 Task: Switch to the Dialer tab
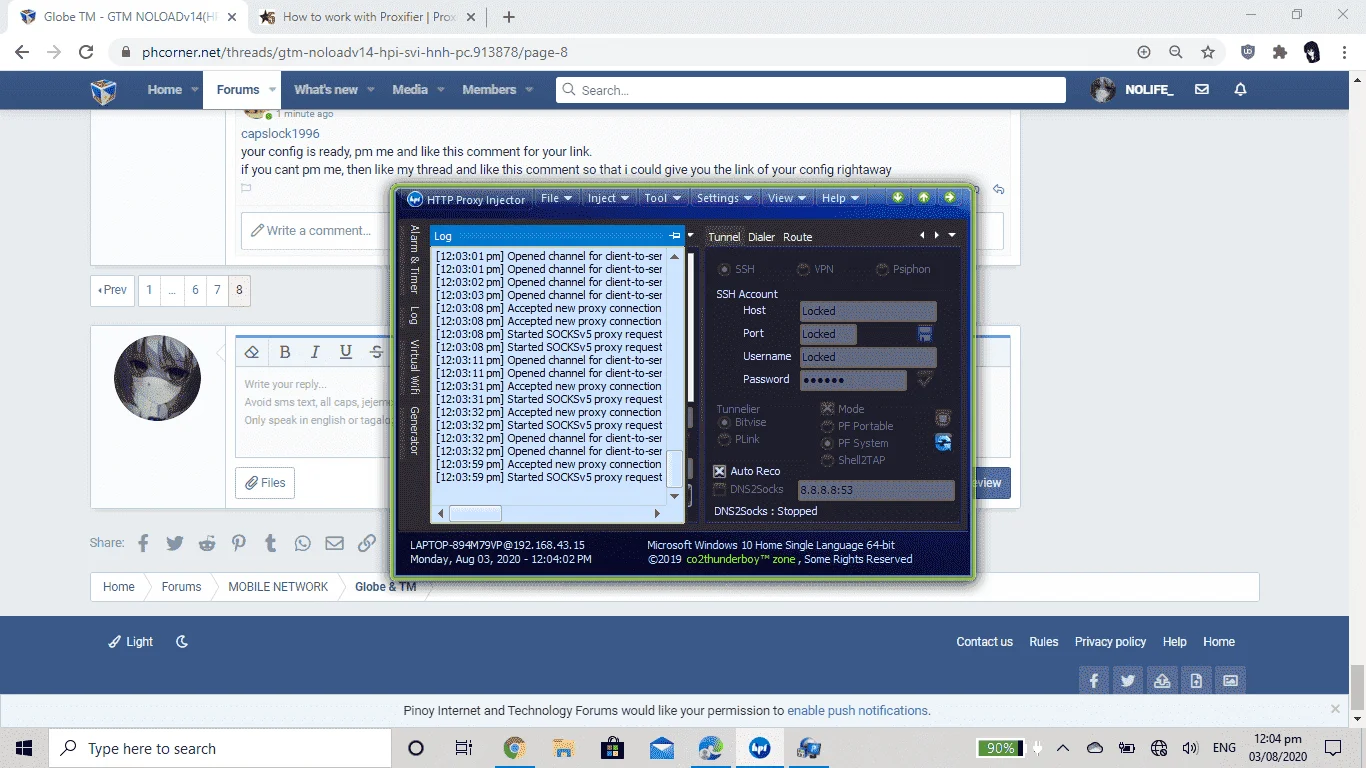click(761, 237)
